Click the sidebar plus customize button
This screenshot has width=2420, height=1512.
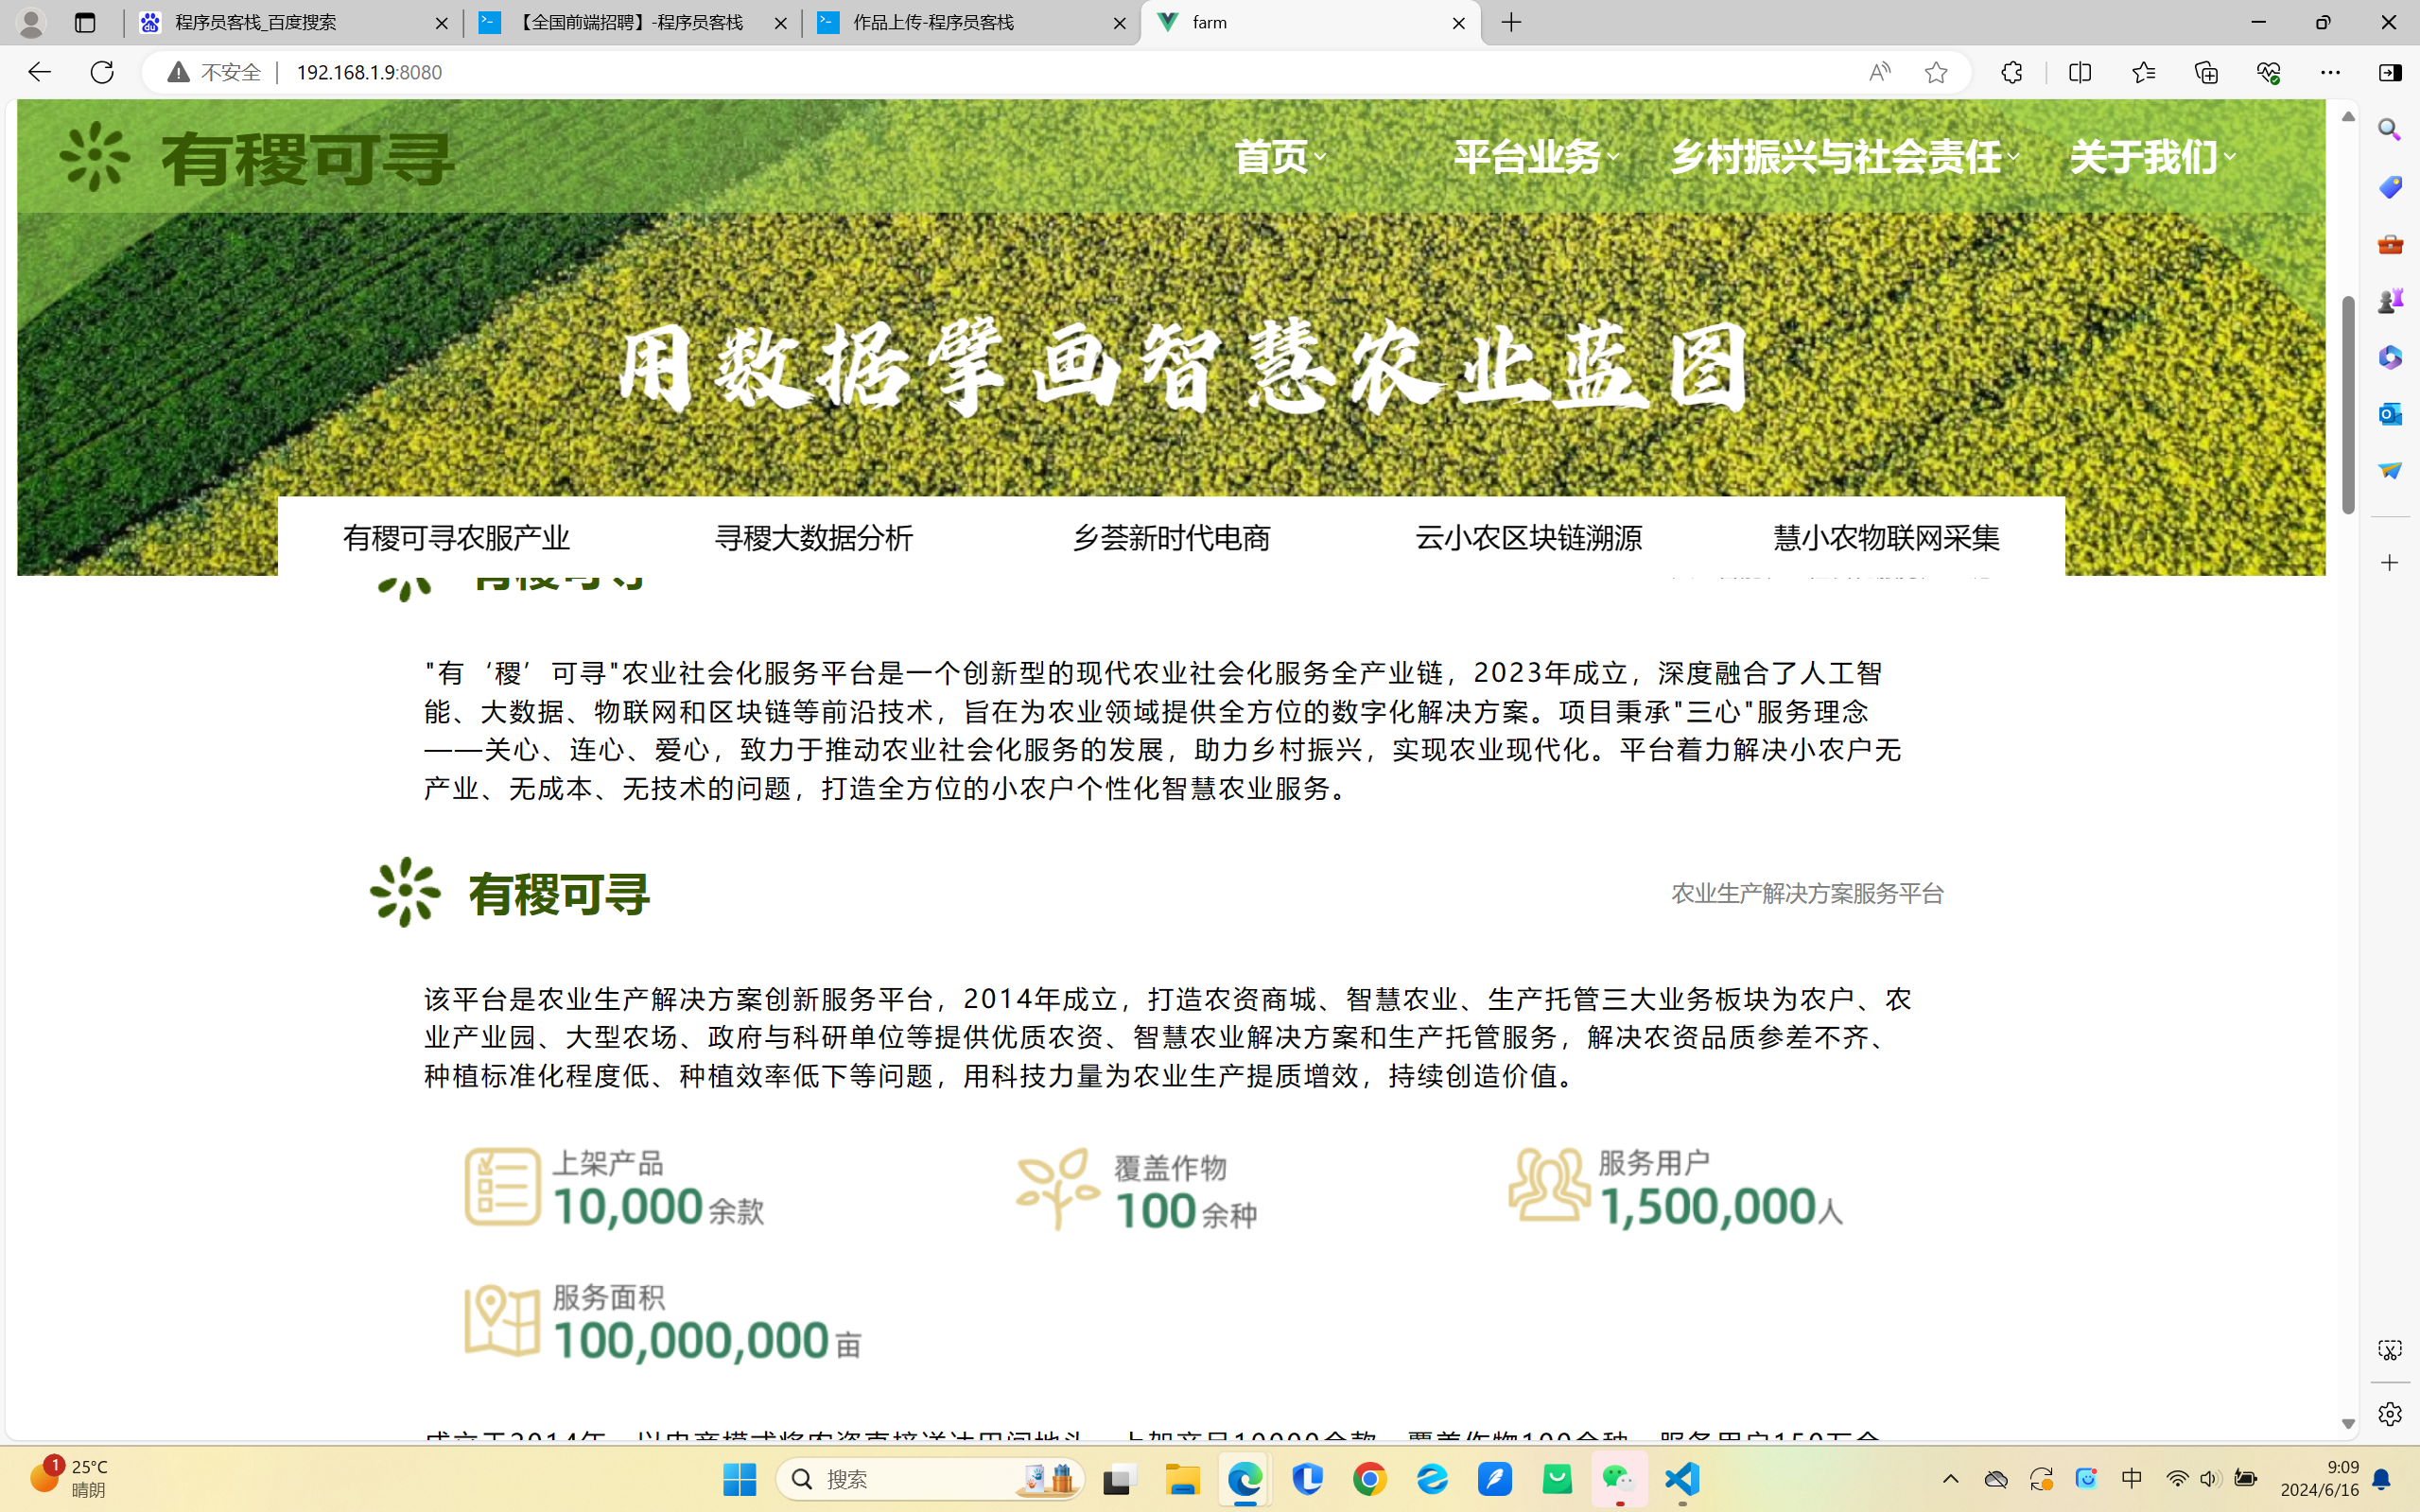click(2390, 563)
